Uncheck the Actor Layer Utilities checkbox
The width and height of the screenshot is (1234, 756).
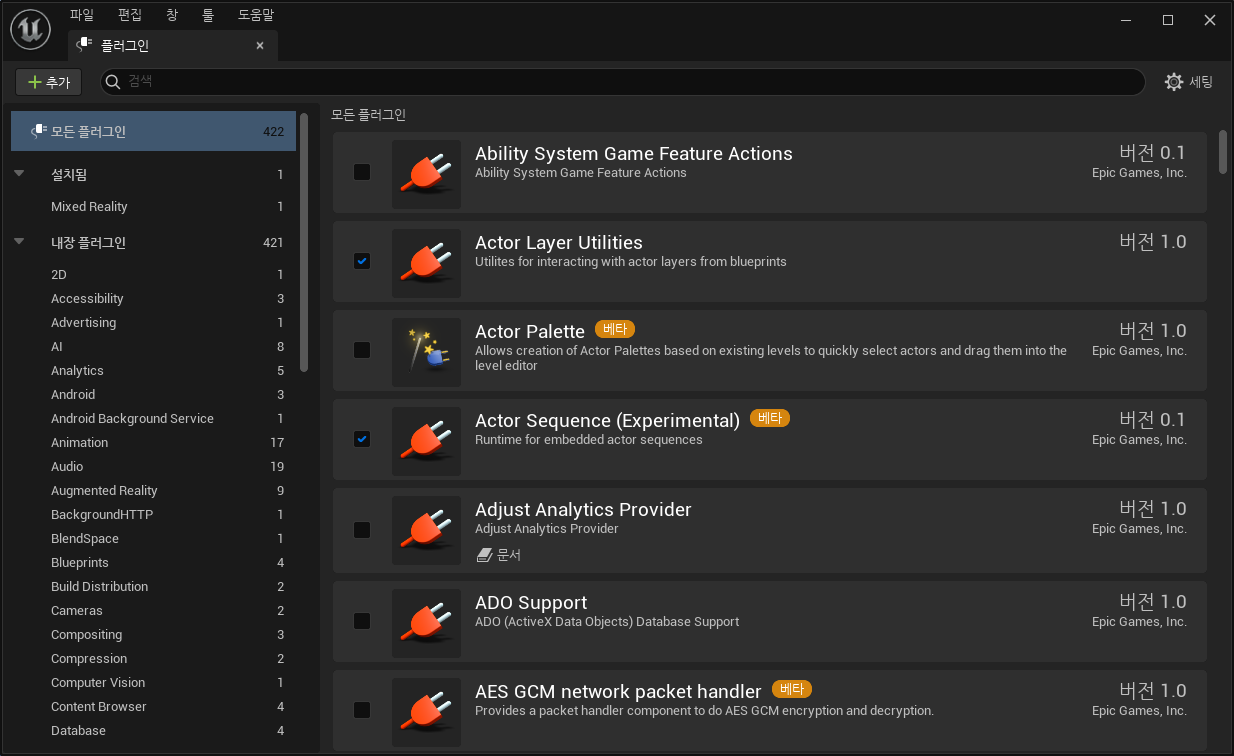(x=362, y=261)
